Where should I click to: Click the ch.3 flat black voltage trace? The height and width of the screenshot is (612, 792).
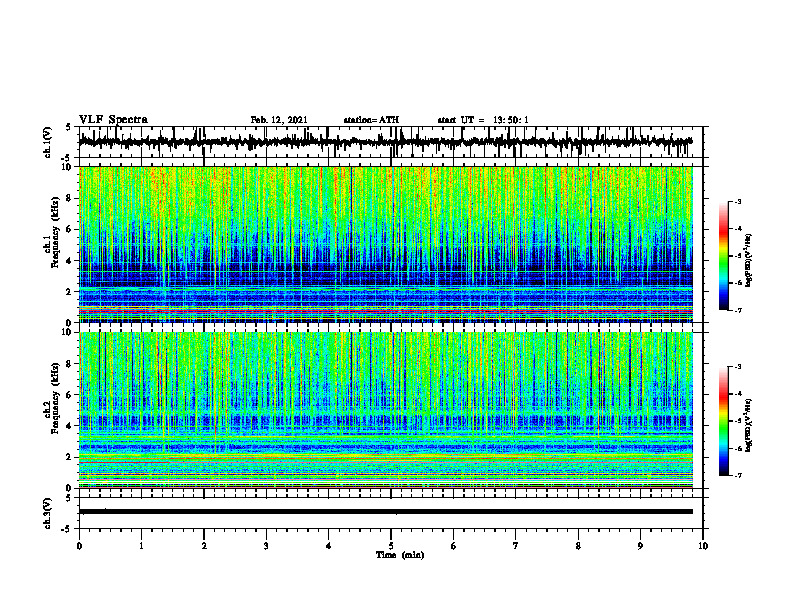coord(386,512)
